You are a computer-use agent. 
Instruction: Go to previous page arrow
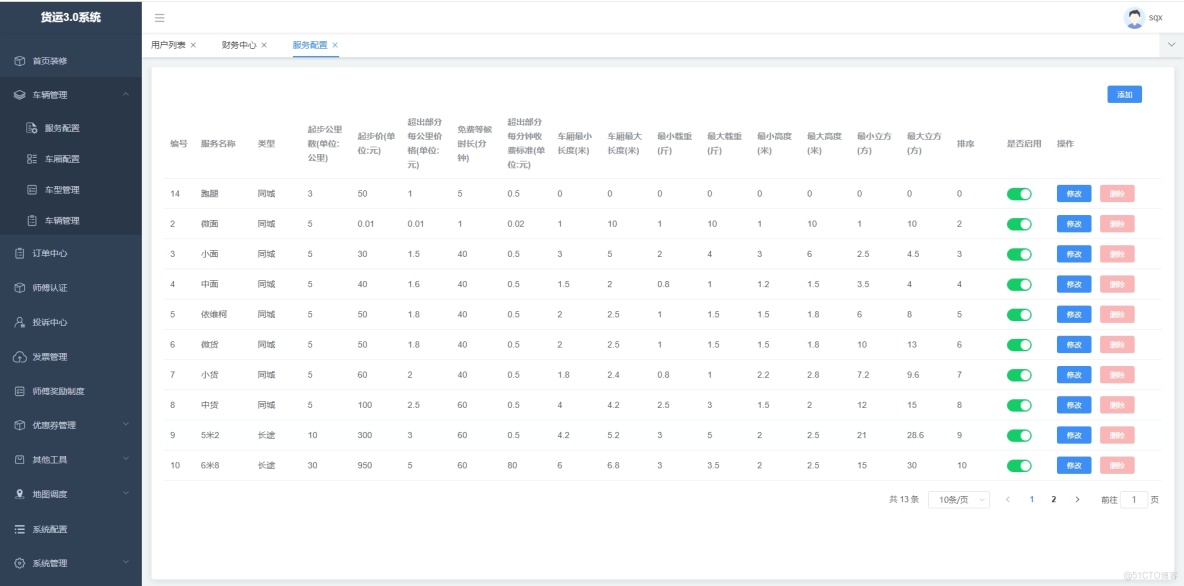click(x=1008, y=499)
